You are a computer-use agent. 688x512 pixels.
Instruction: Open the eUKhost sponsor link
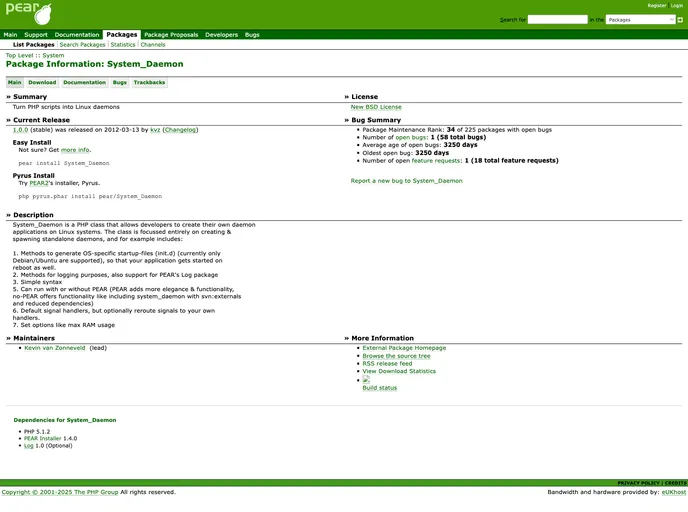674,492
